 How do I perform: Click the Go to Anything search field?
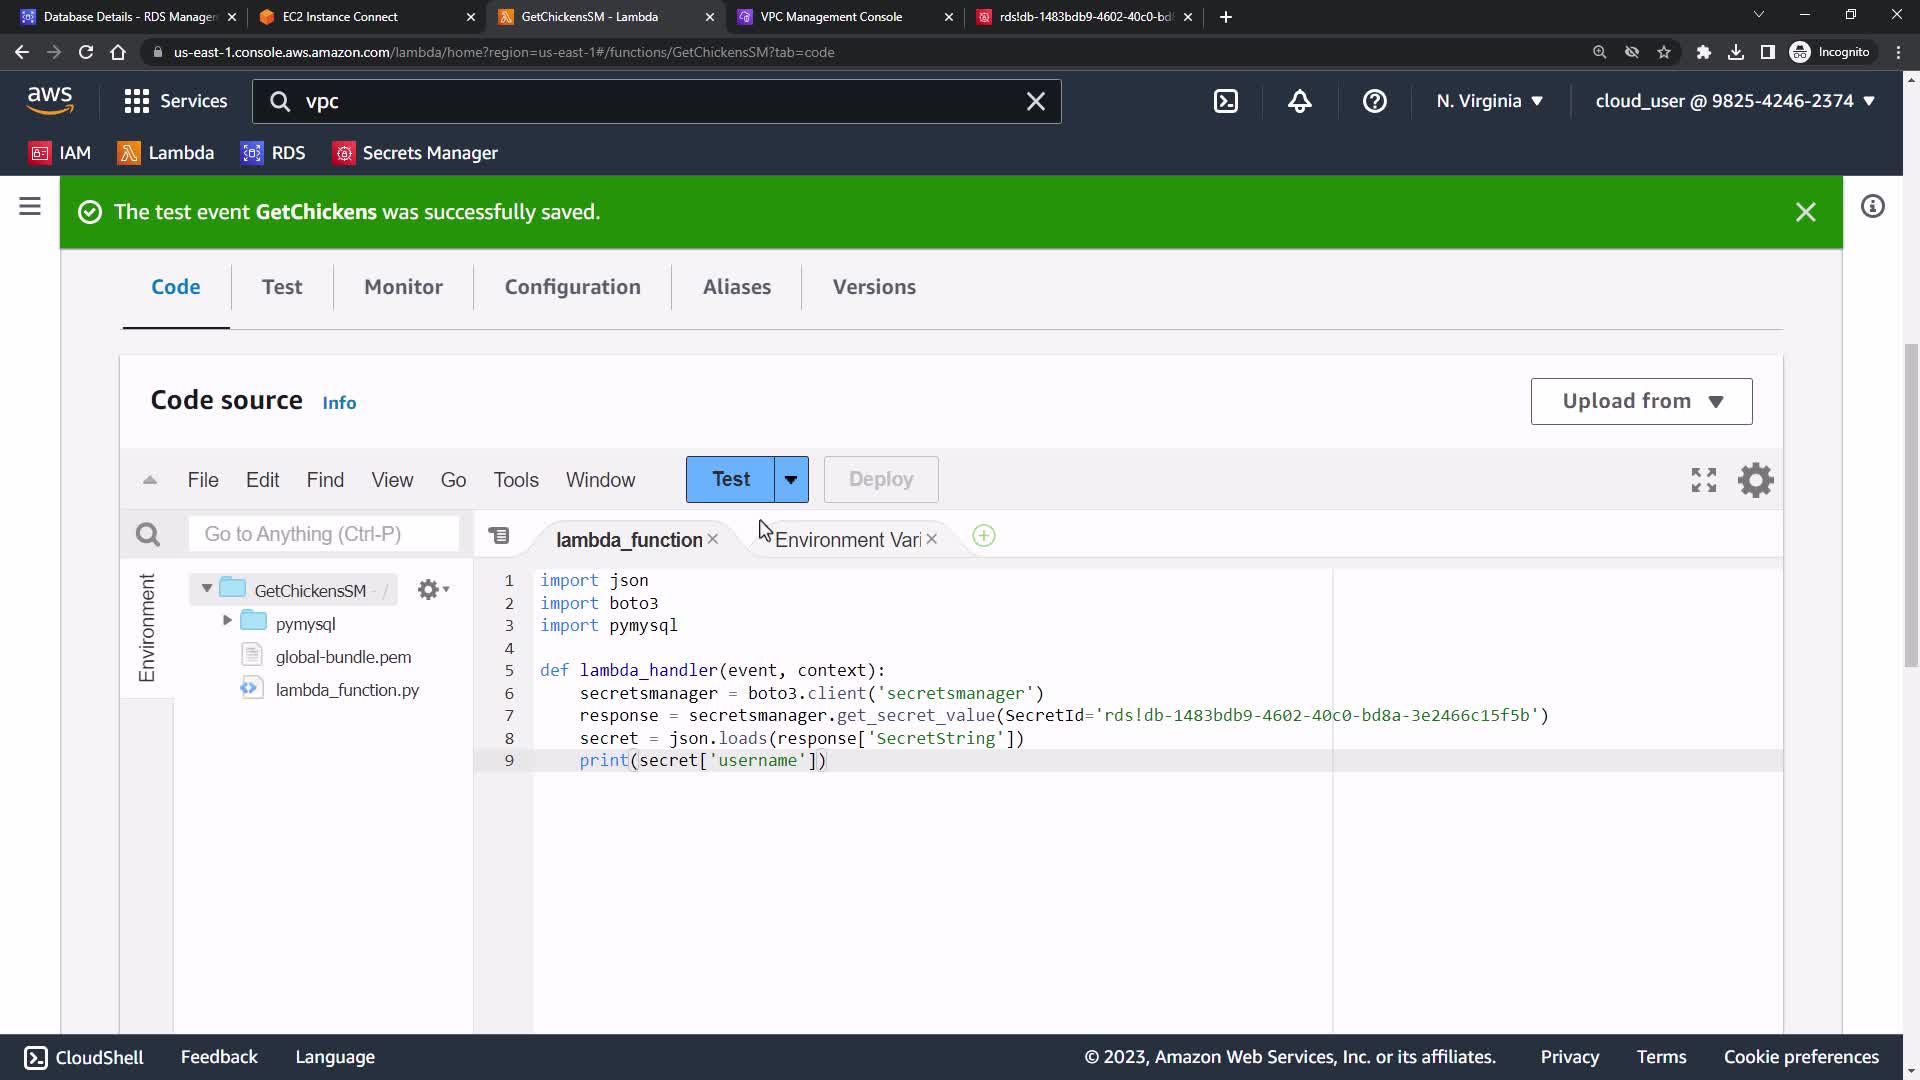pyautogui.click(x=323, y=534)
